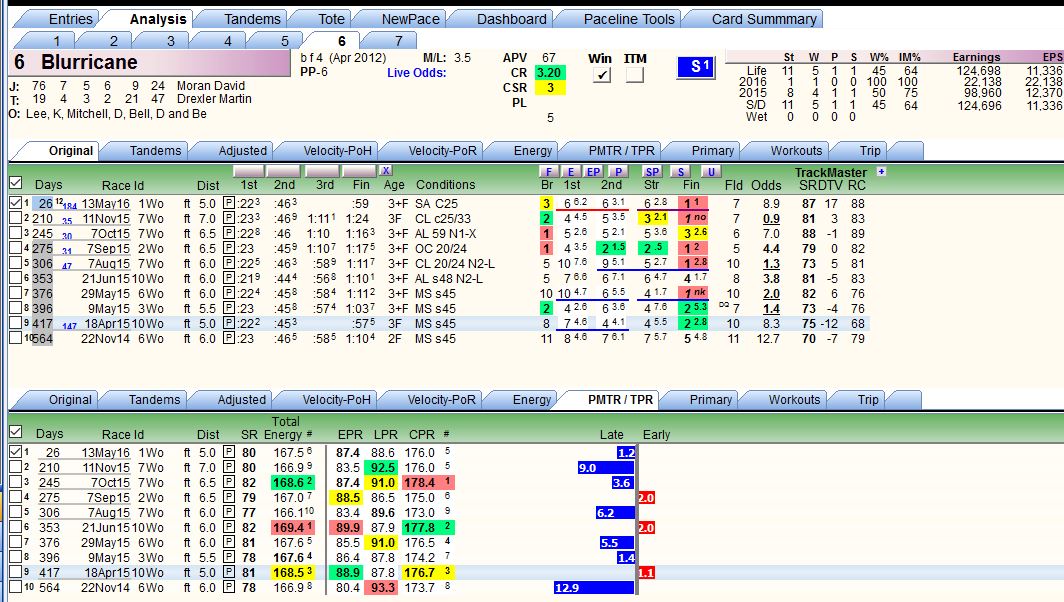Click P surface icon in 7Oct15 PMTR row
Viewport: 1064px width, 602px height.
click(229, 483)
